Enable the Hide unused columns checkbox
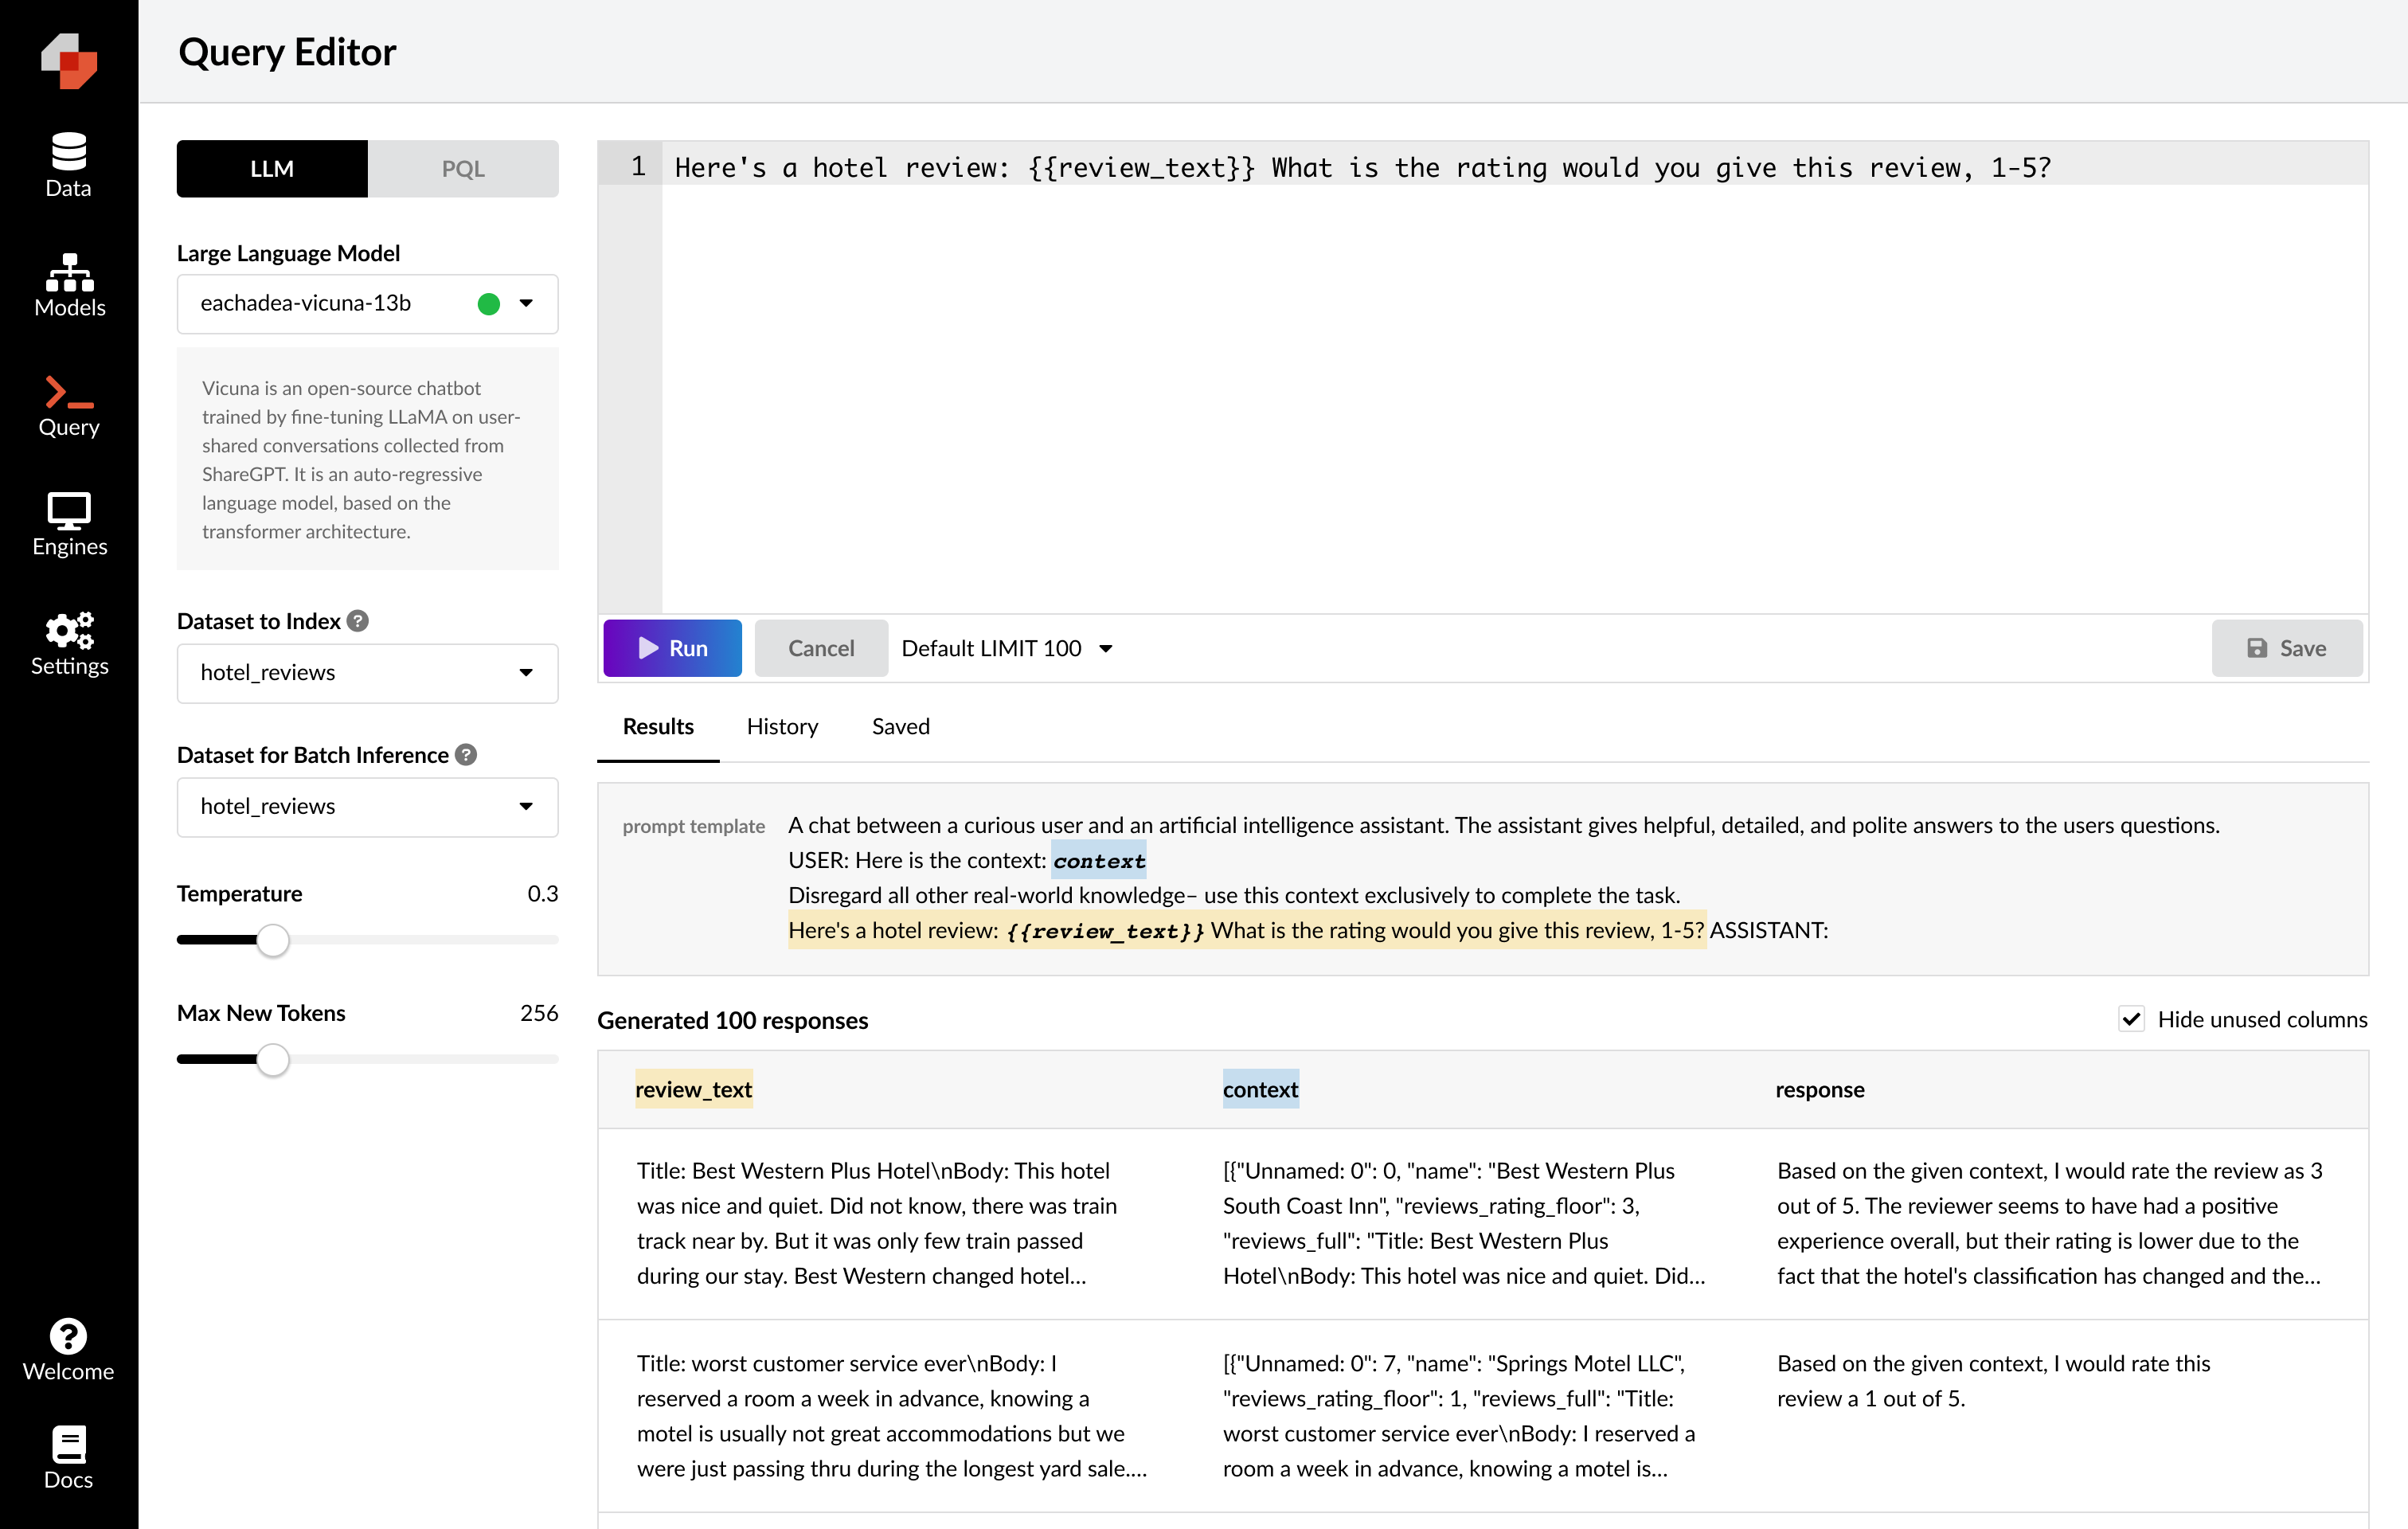This screenshot has height=1529, width=2408. [x=2132, y=1019]
